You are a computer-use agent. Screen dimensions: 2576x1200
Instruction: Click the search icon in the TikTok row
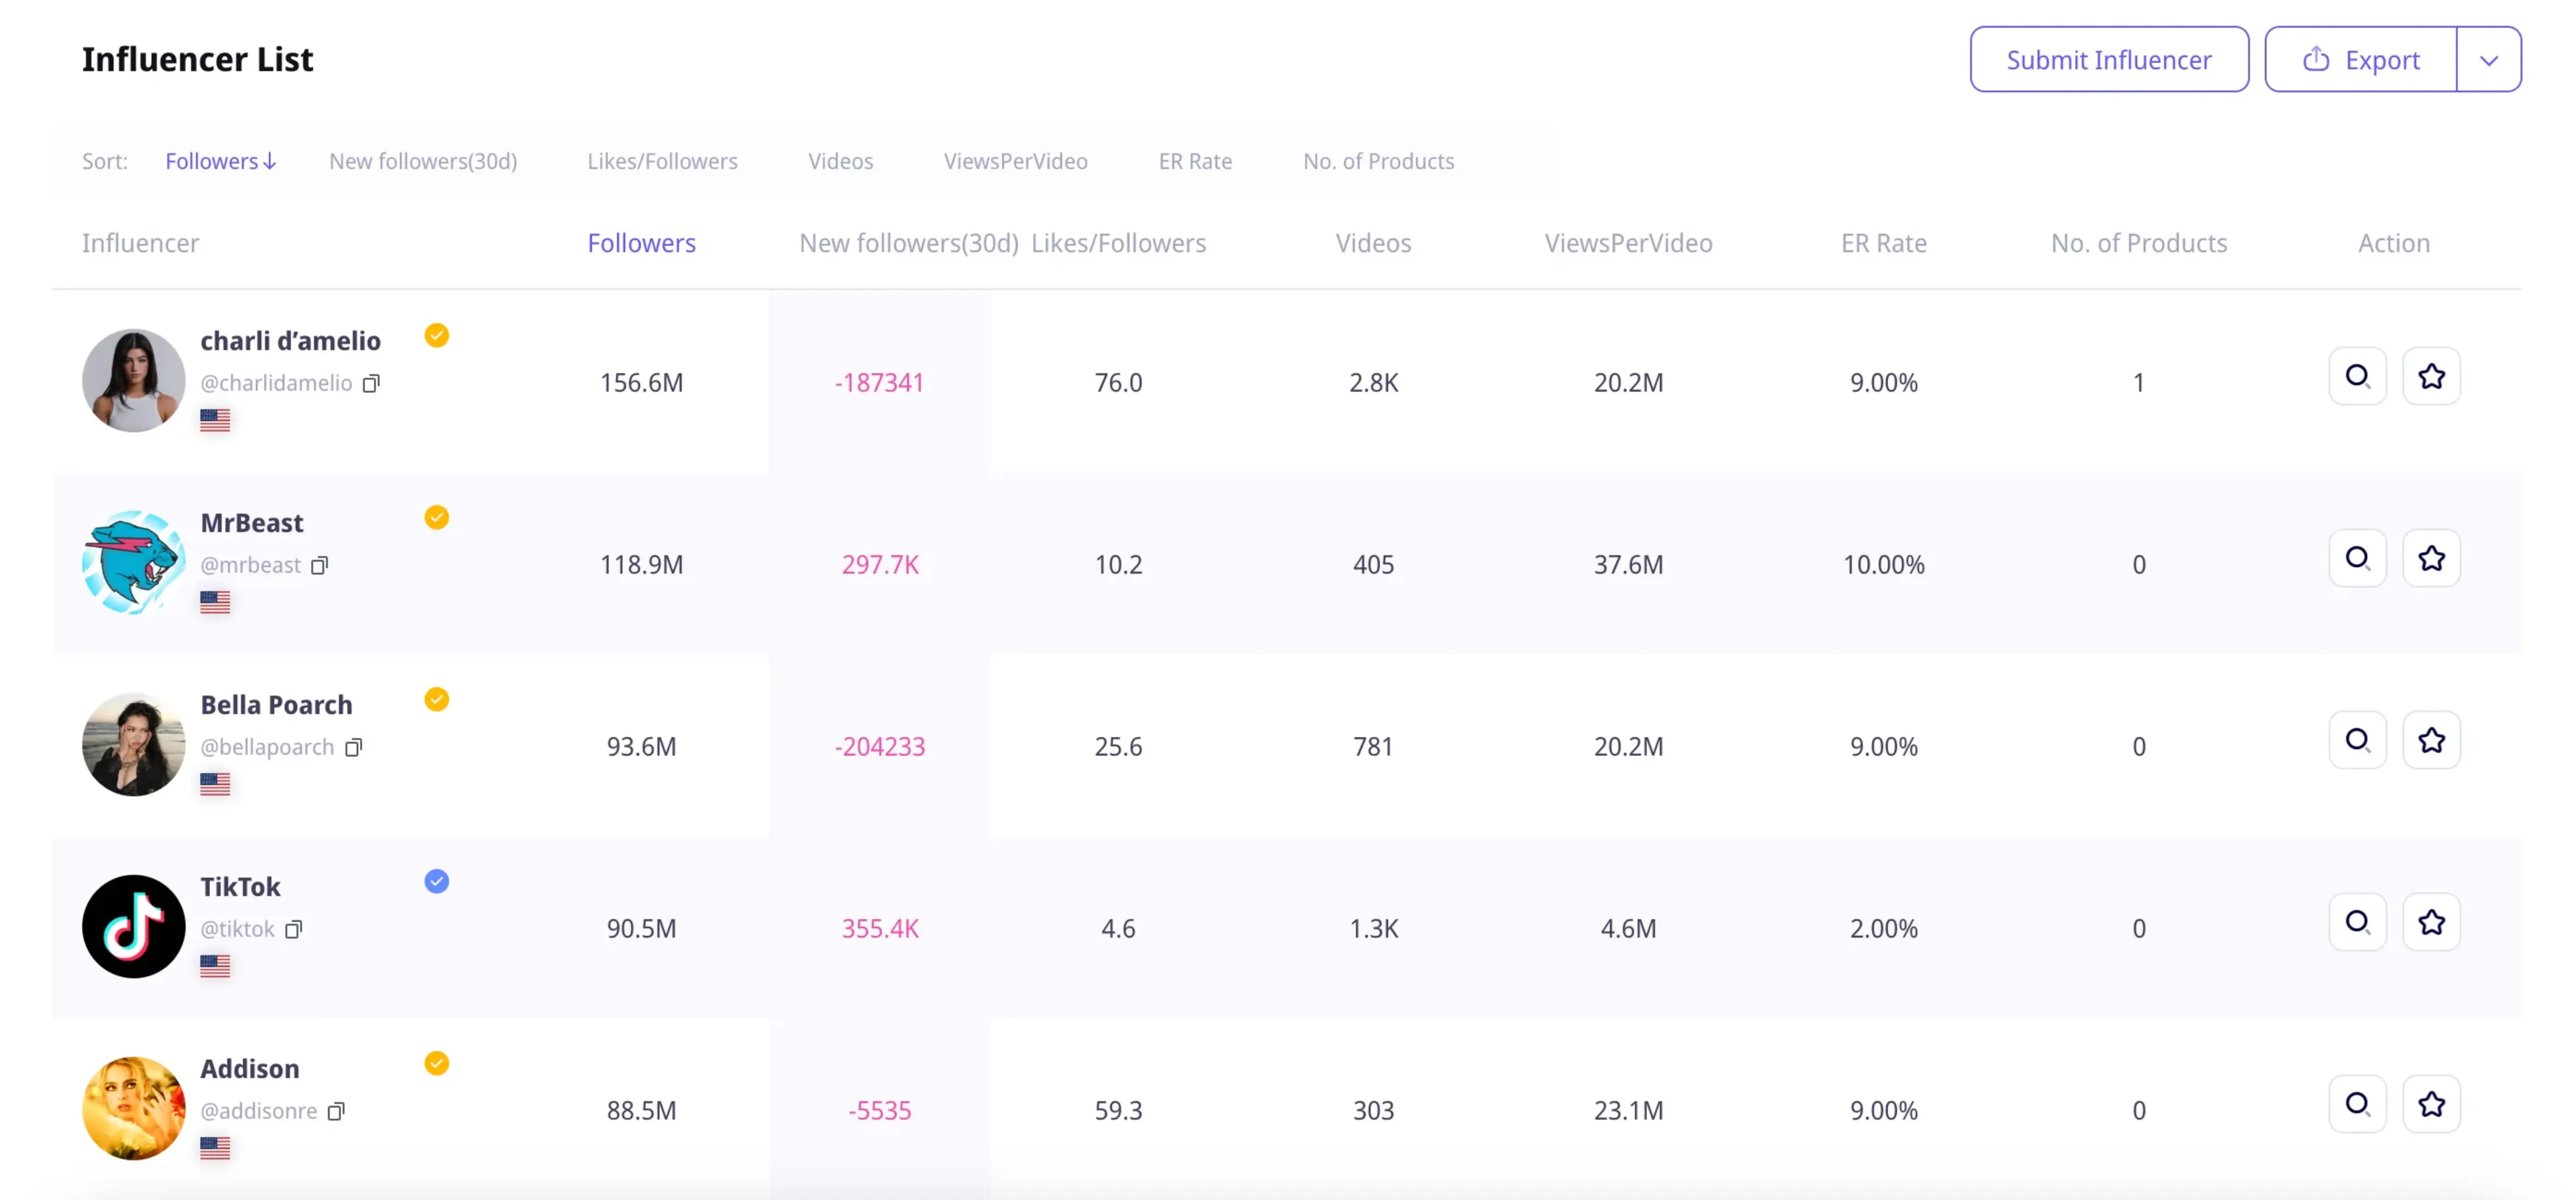(x=2357, y=922)
